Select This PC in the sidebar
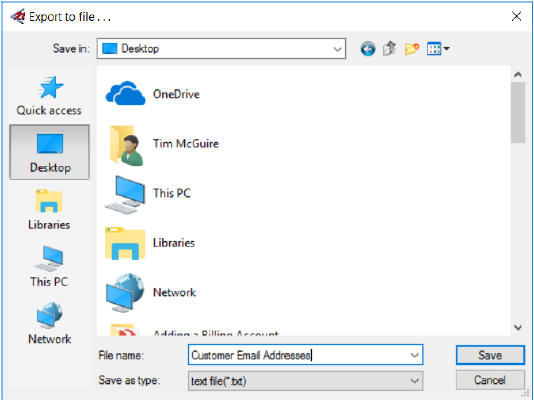 tap(49, 266)
